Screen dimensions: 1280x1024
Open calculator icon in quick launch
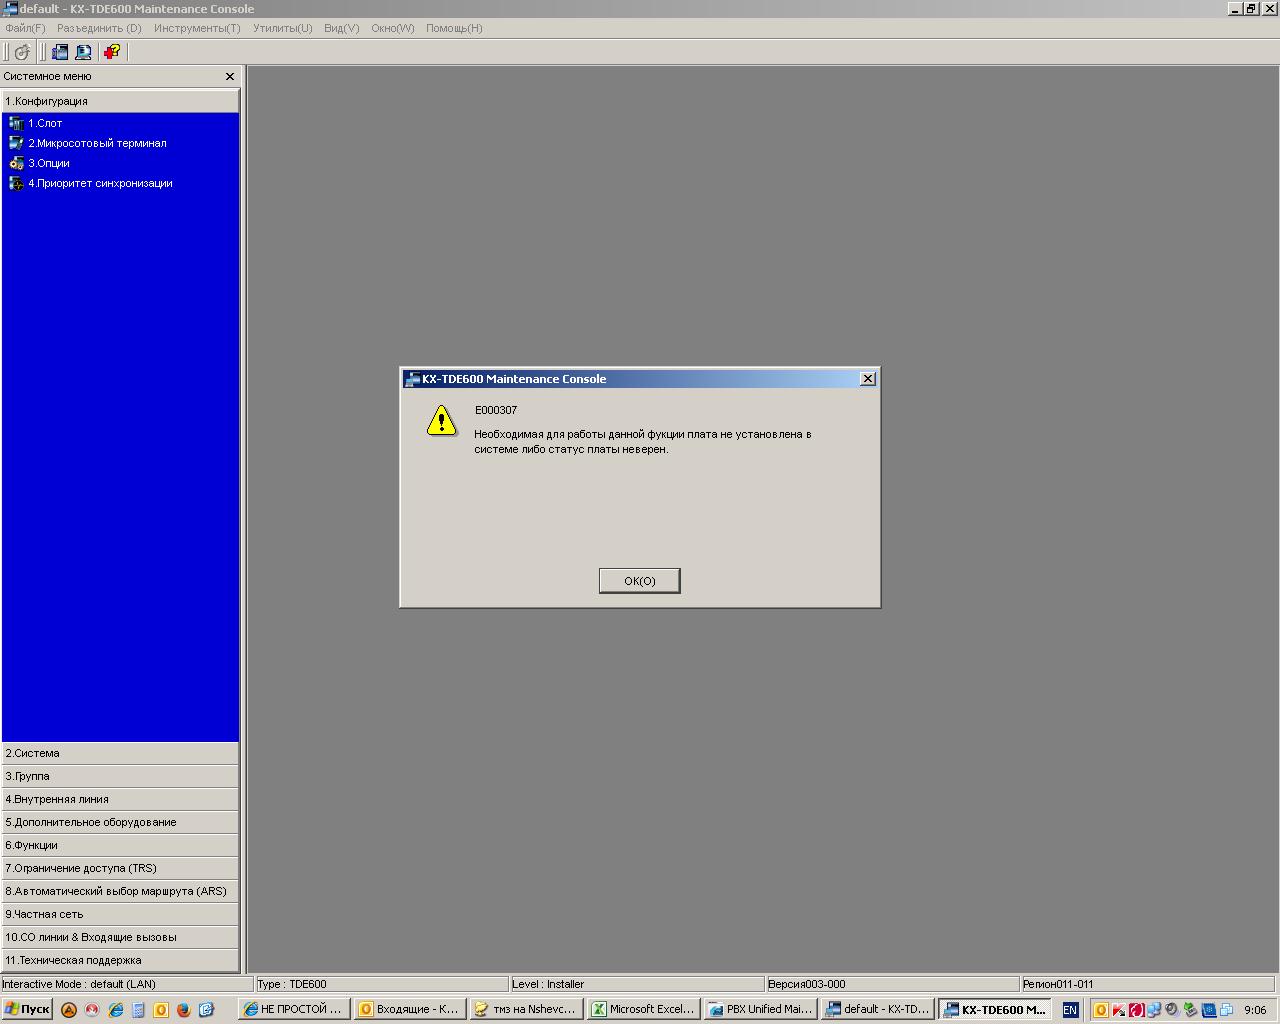tap(138, 1010)
